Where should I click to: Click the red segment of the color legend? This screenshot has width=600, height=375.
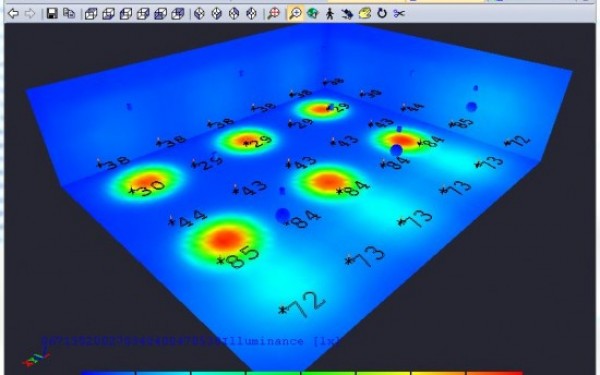tap(495, 373)
